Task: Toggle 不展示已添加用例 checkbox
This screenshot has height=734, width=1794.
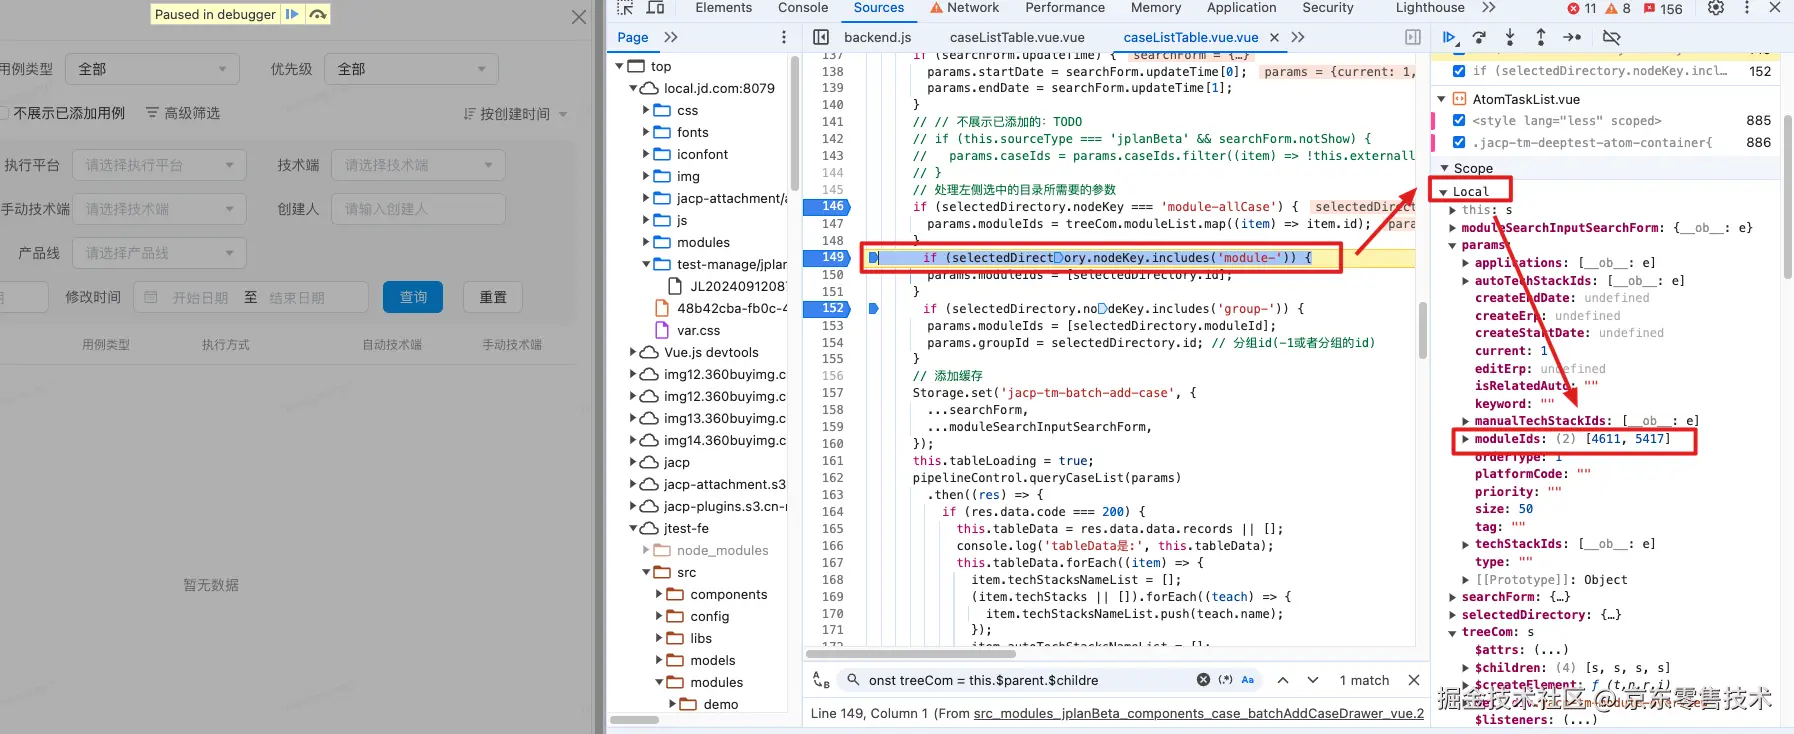Action: pos(4,113)
